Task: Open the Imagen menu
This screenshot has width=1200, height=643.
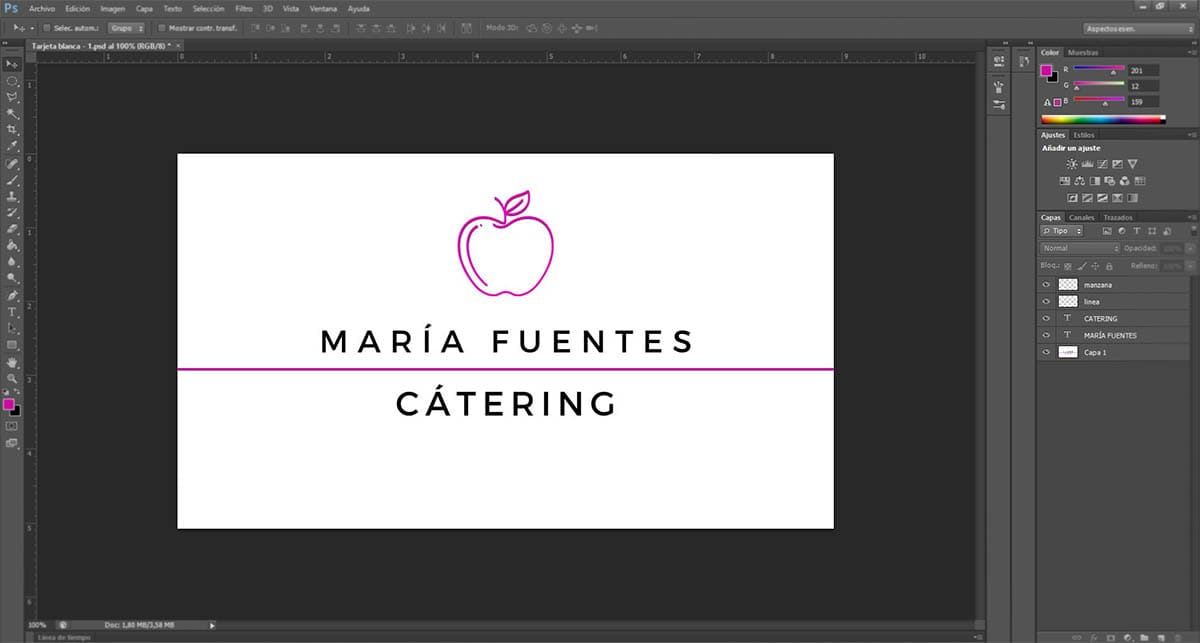Action: [113, 8]
